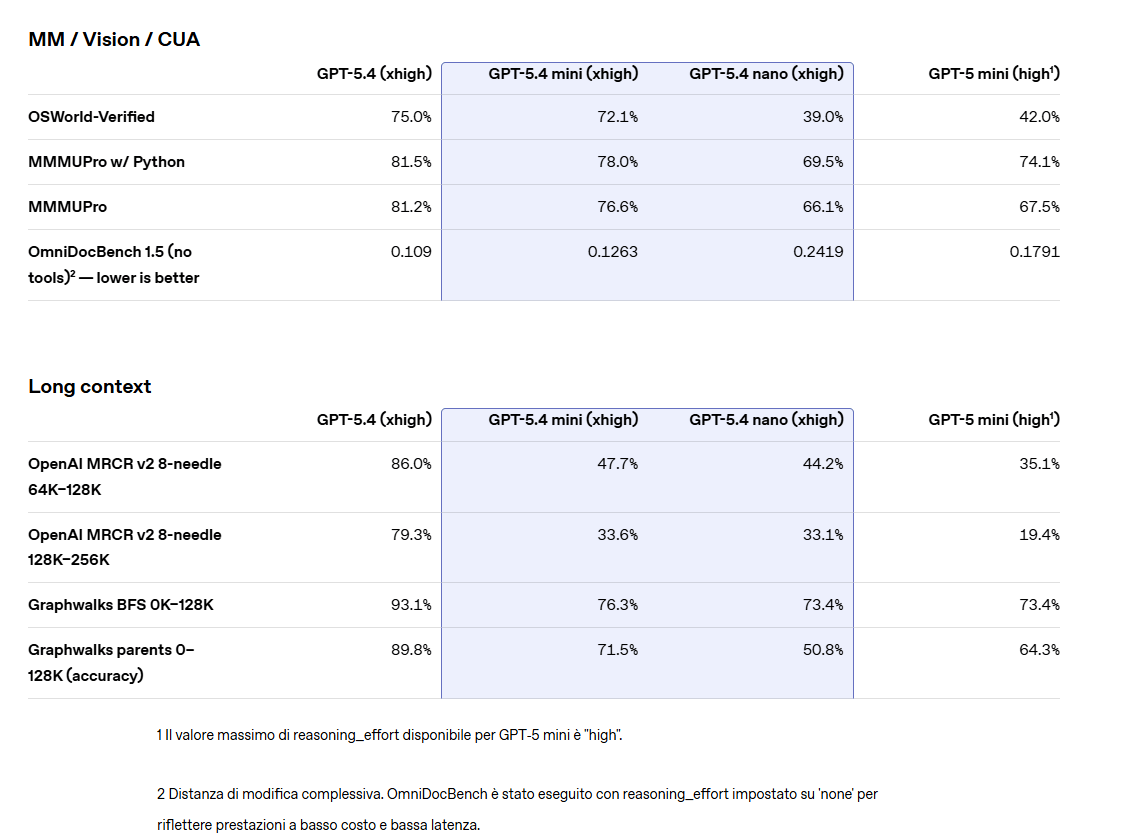Select the Graphwalks BFS 0K–128K row label
This screenshot has width=1128, height=837.
(120, 605)
